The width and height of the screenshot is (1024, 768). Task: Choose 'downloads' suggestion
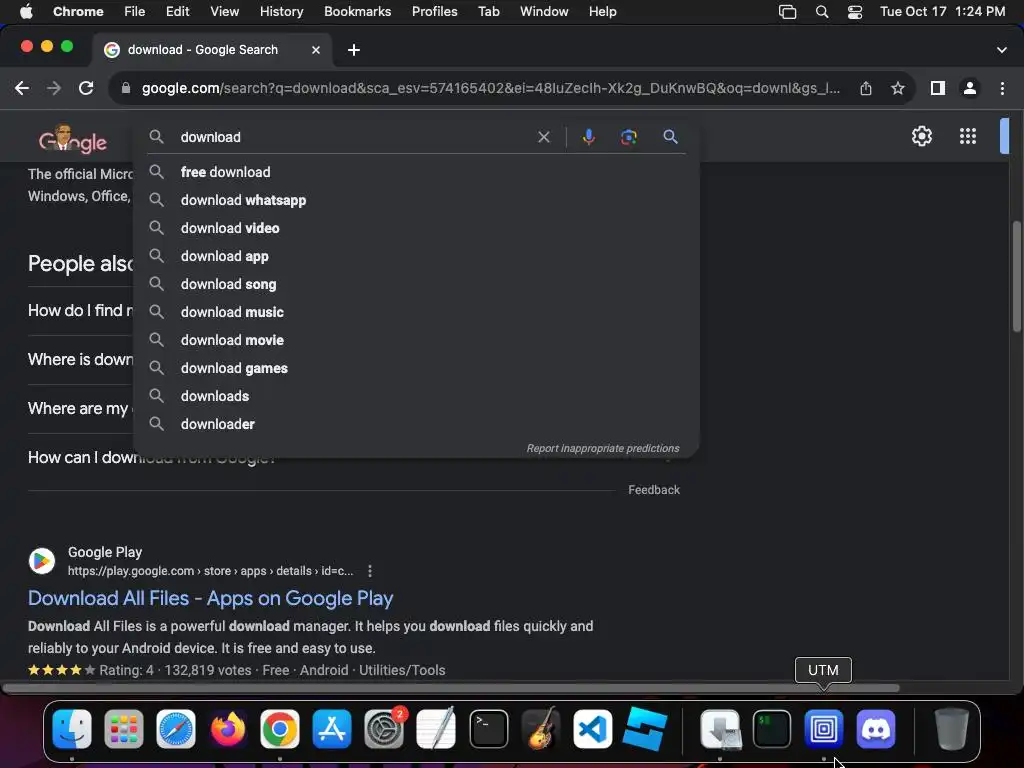point(416,396)
